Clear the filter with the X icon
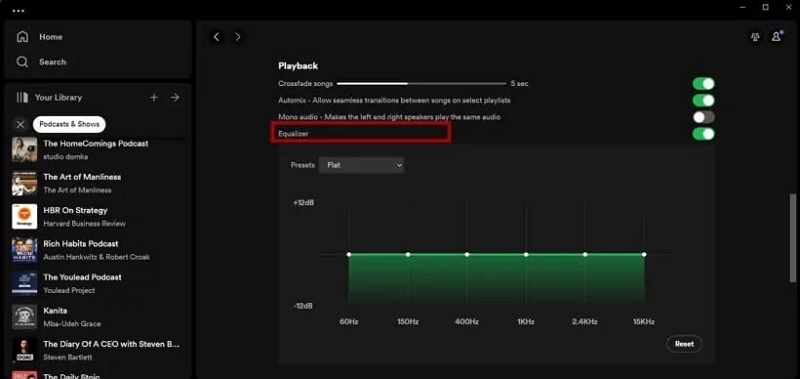800x379 pixels. click(x=20, y=124)
